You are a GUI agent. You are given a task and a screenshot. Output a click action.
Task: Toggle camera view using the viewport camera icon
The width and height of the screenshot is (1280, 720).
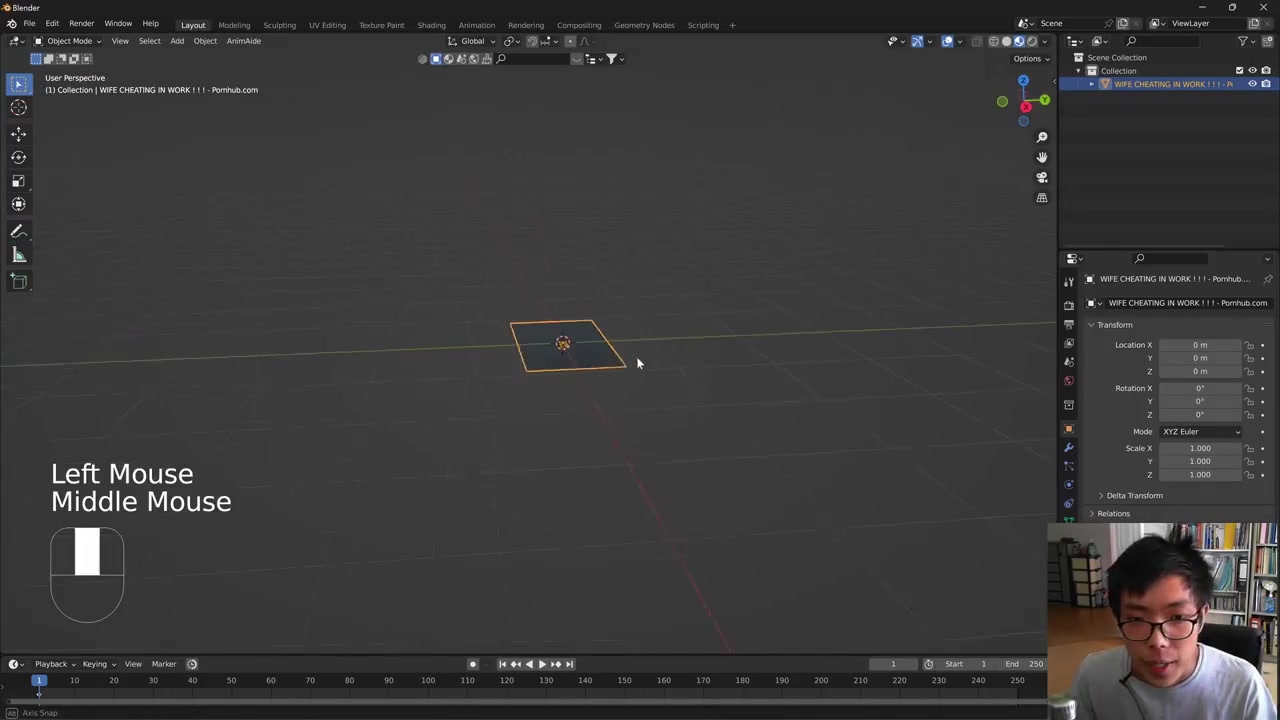[x=1041, y=177]
